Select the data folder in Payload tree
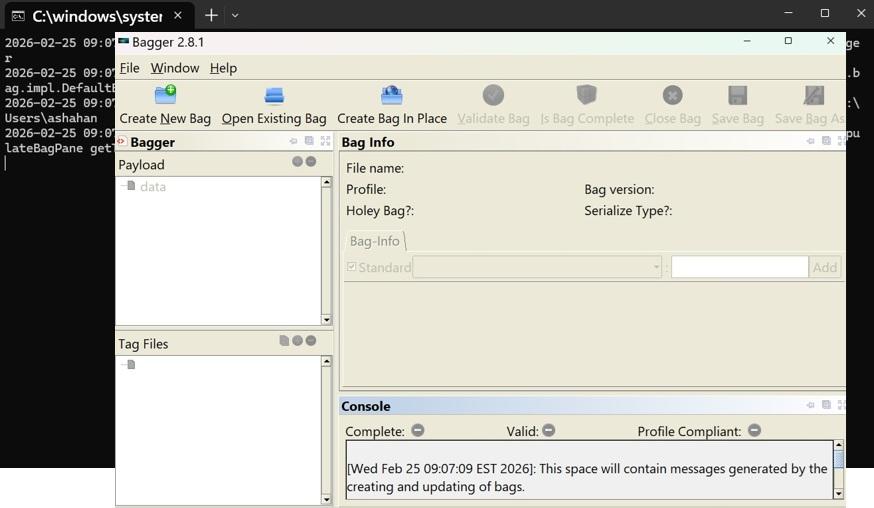874x508 pixels. click(153, 186)
